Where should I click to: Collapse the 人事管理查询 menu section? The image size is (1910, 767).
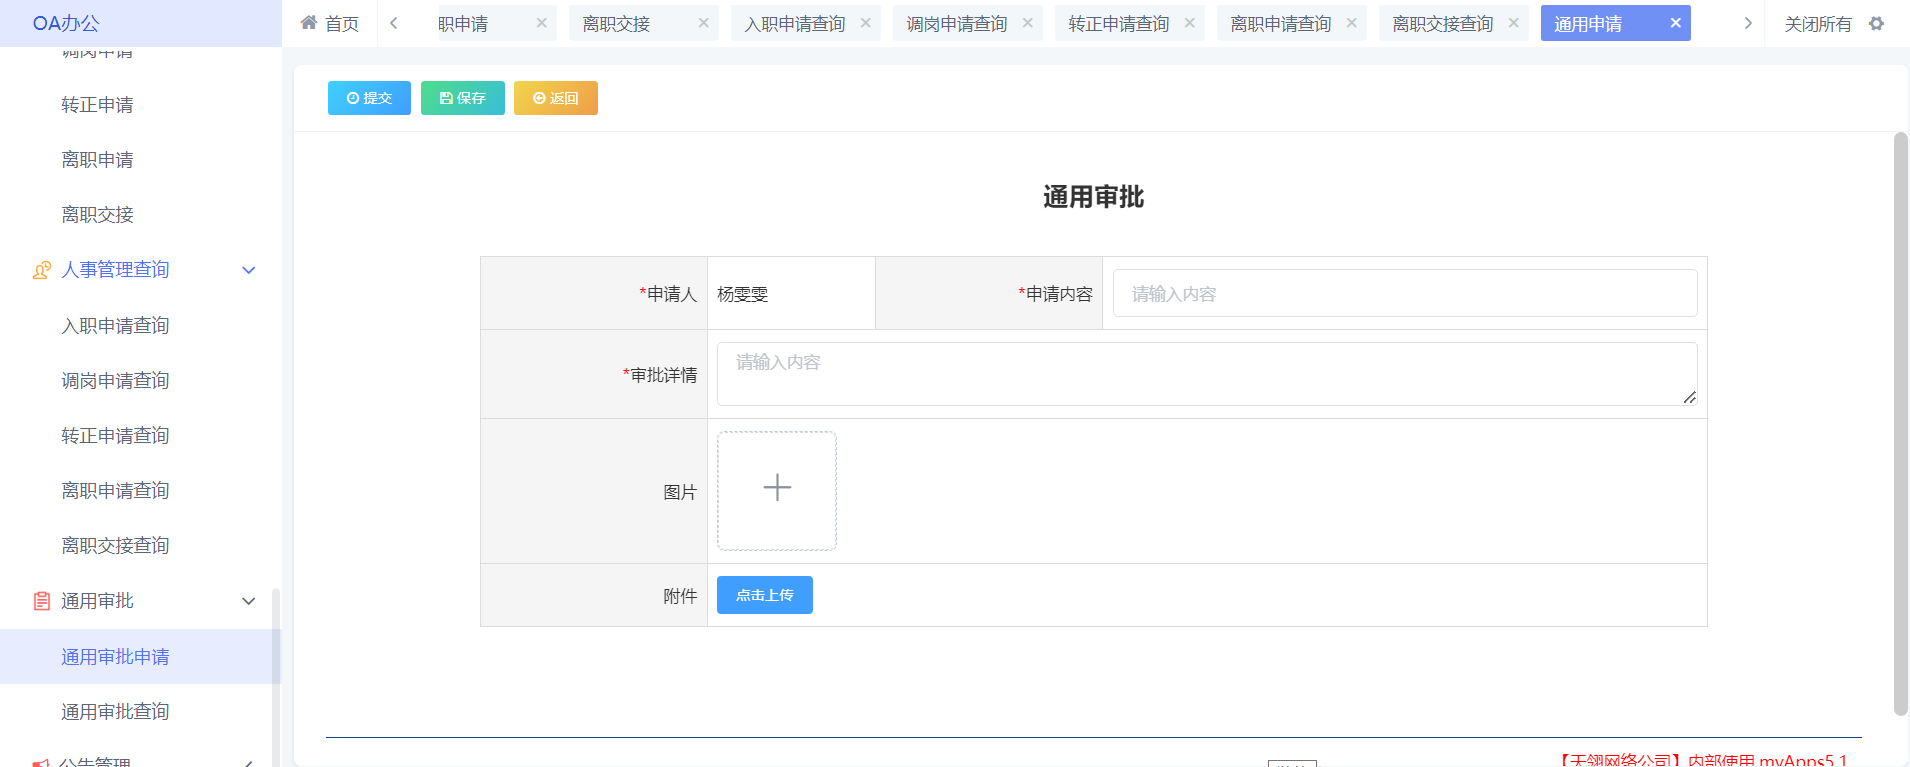pyautogui.click(x=248, y=270)
